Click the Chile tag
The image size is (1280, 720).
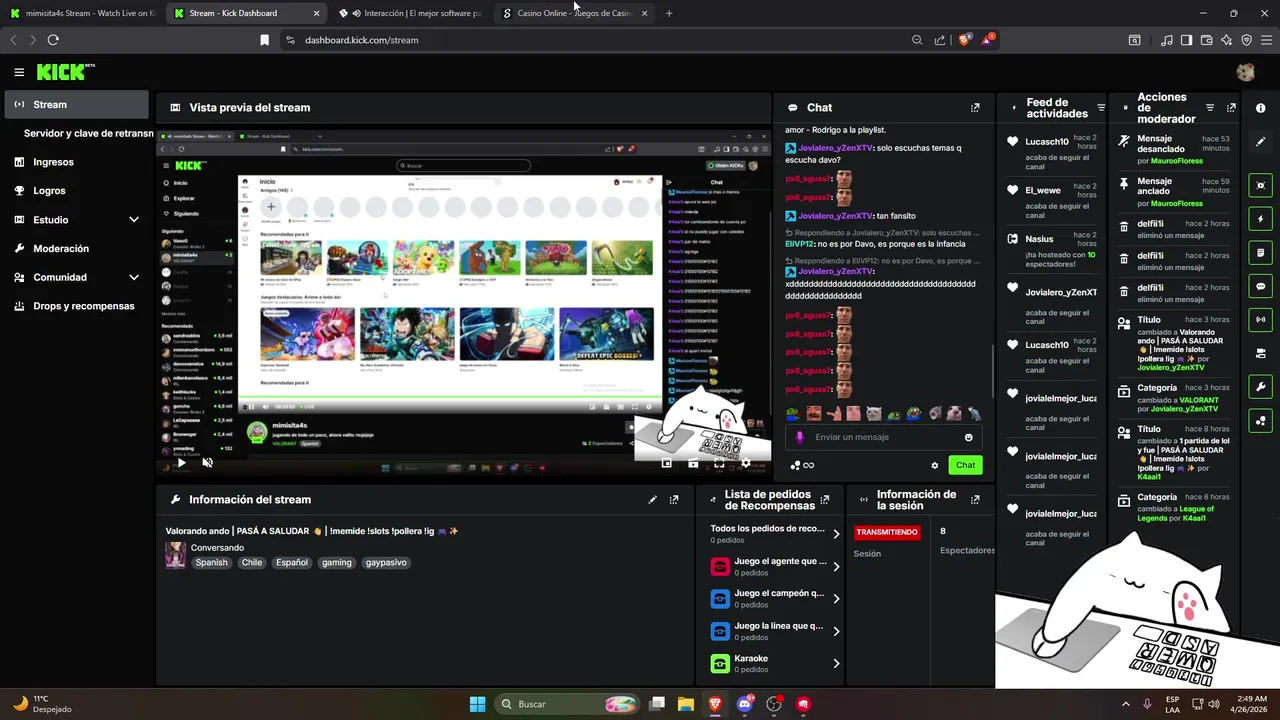(x=252, y=562)
